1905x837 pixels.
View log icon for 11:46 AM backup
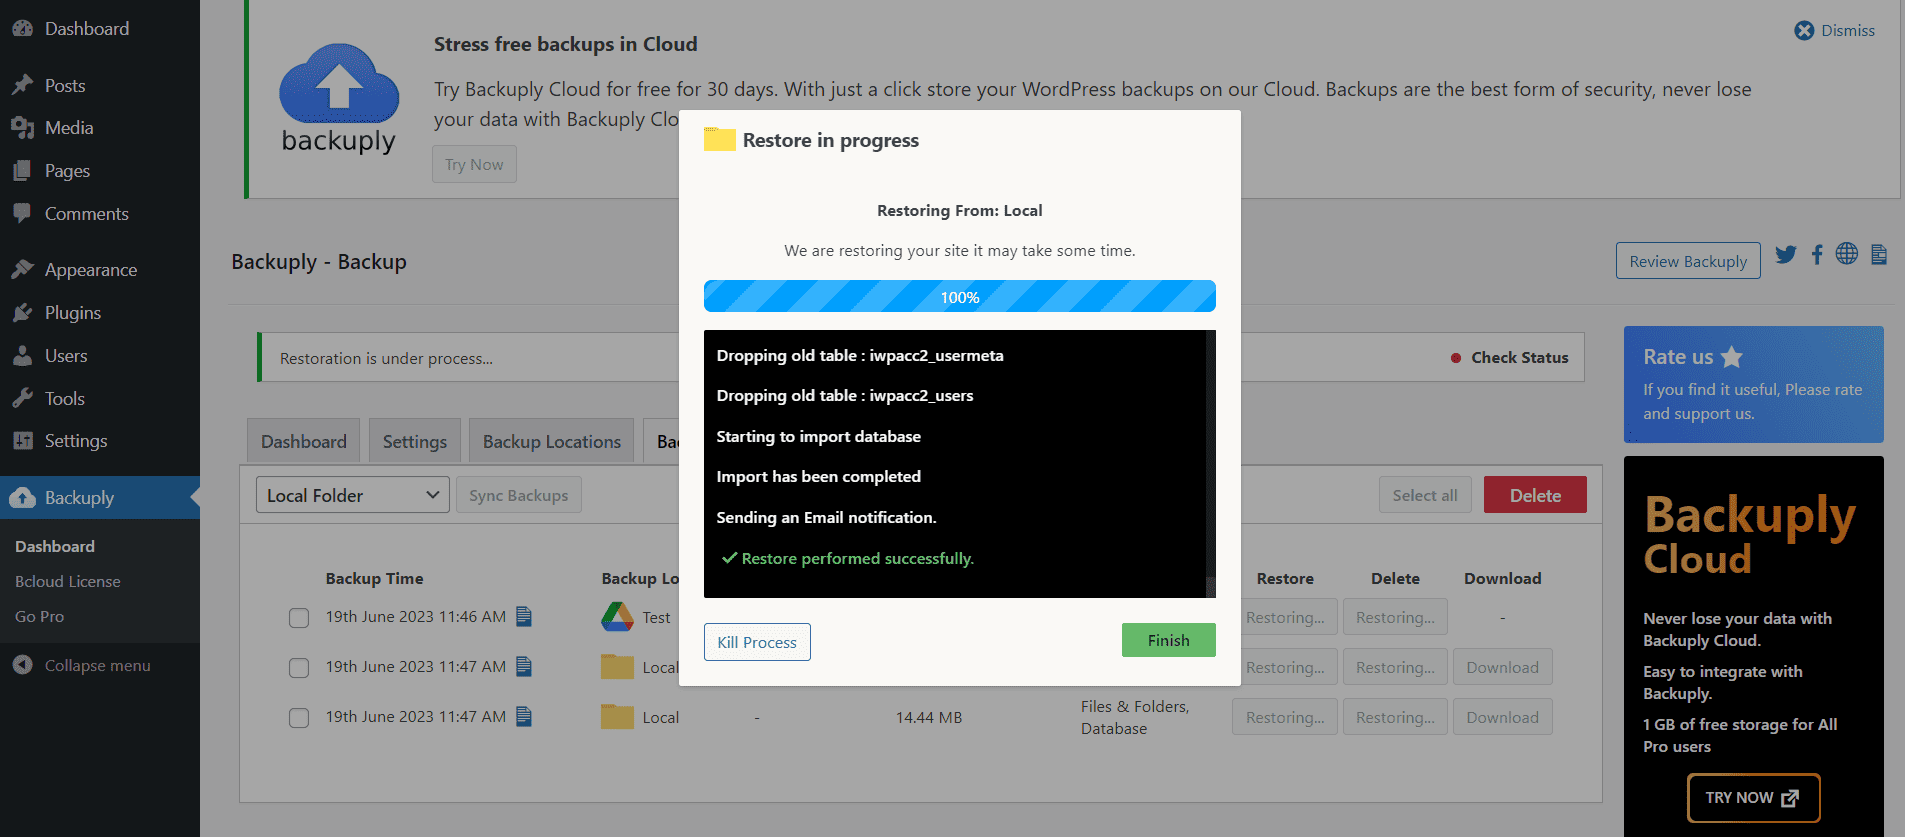(x=524, y=616)
